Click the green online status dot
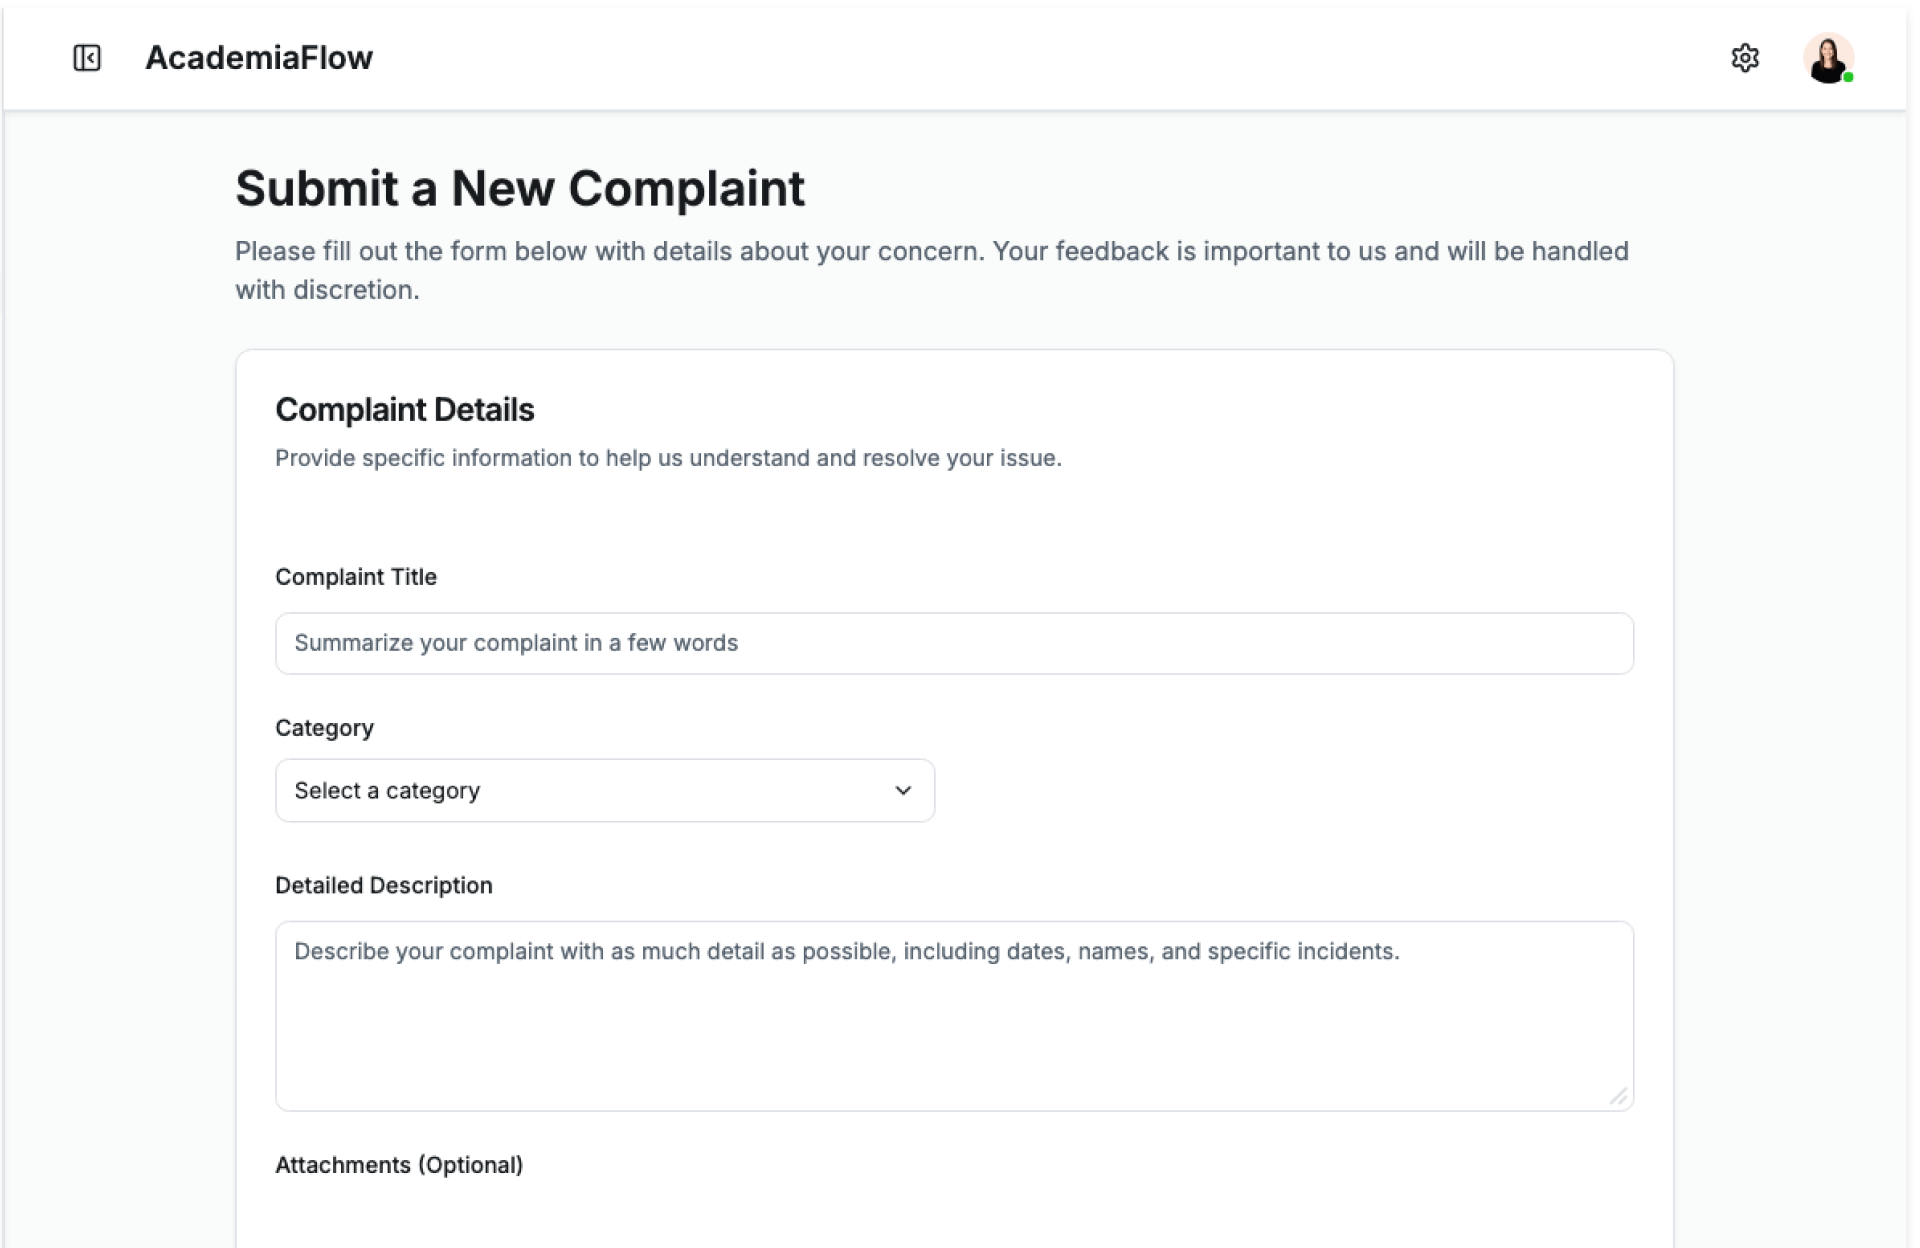This screenshot has width=1920, height=1248. click(x=1849, y=77)
